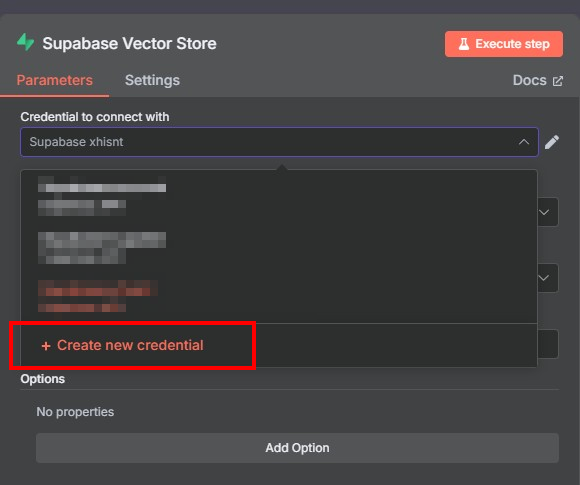This screenshot has width=580, height=485.
Task: Expand the upper partially hidden dropdown chevron
Action: (544, 212)
